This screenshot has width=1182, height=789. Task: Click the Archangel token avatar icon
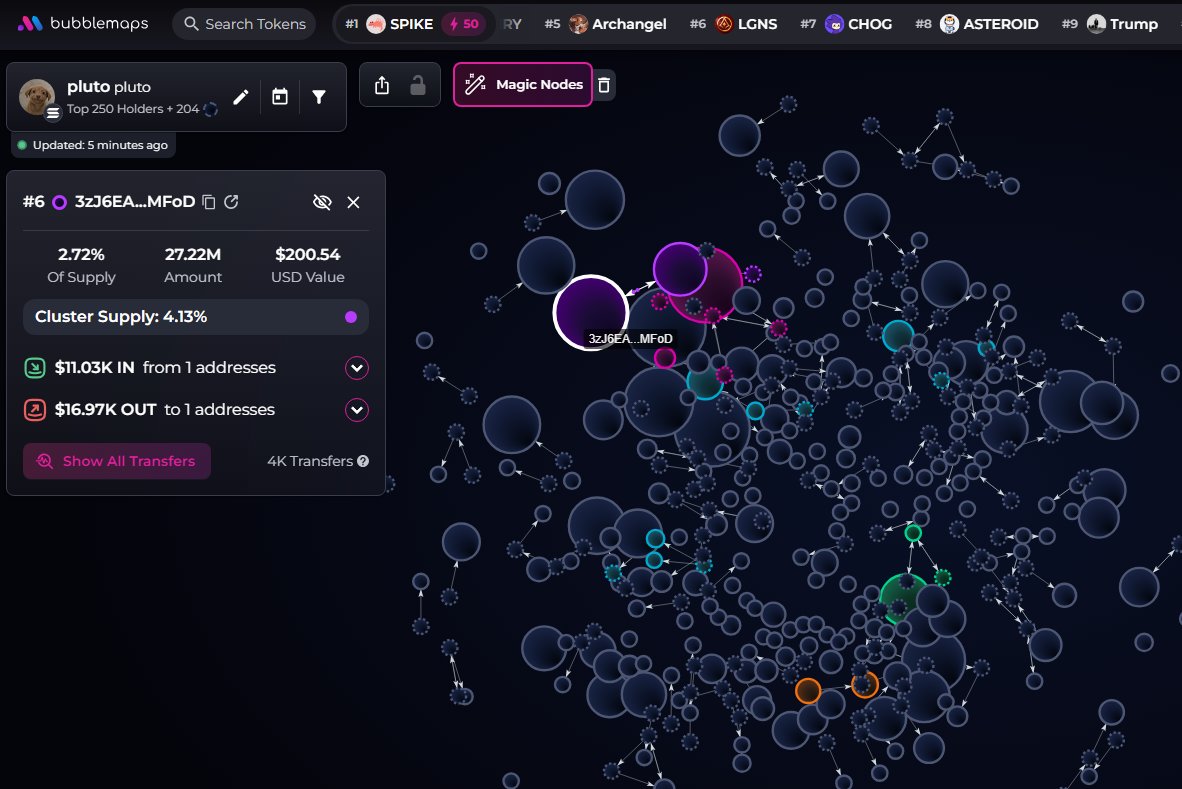(x=578, y=24)
